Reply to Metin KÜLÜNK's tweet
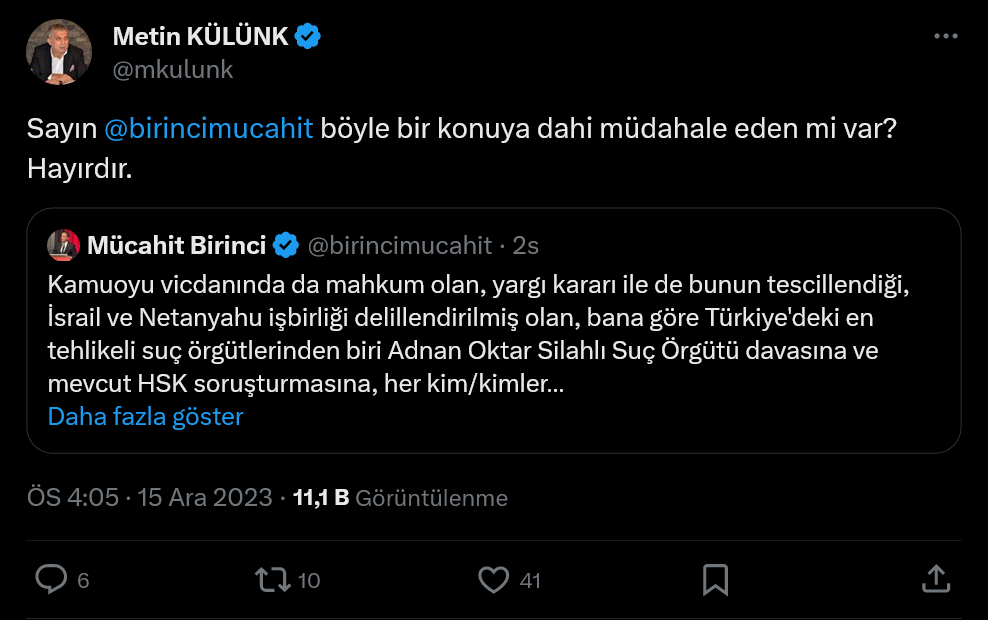 click(51, 580)
